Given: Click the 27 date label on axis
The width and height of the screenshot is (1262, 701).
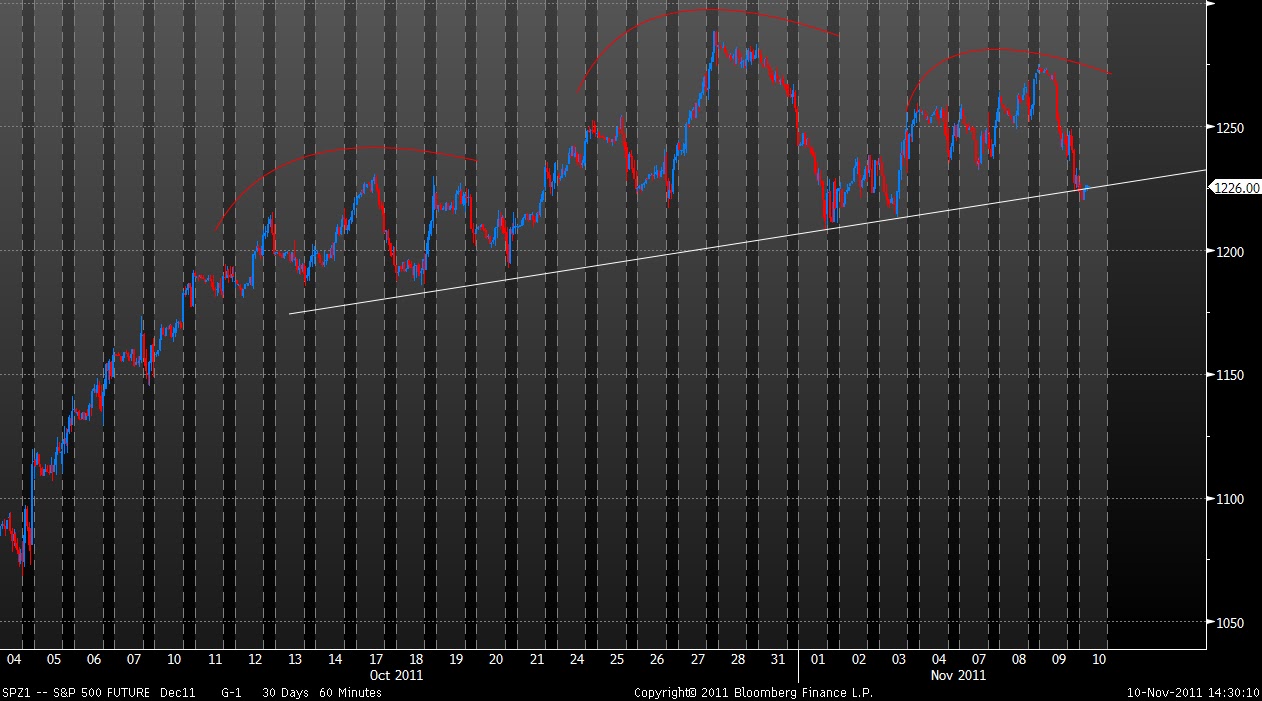Looking at the screenshot, I should pyautogui.click(x=697, y=660).
